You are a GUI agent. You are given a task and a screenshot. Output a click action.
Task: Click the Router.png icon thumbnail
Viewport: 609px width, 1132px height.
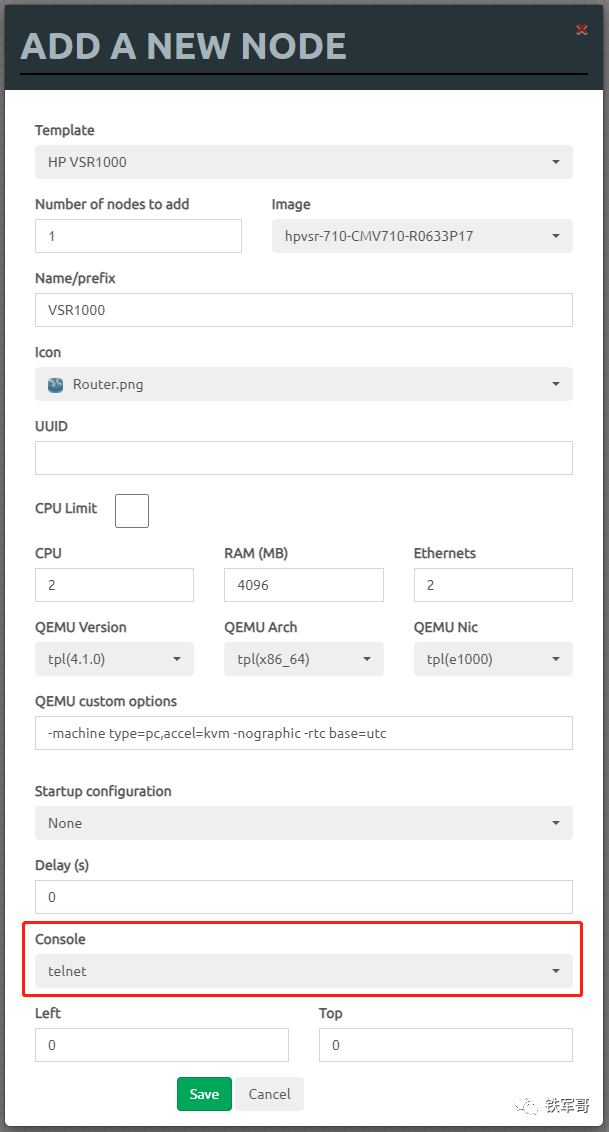pos(56,385)
